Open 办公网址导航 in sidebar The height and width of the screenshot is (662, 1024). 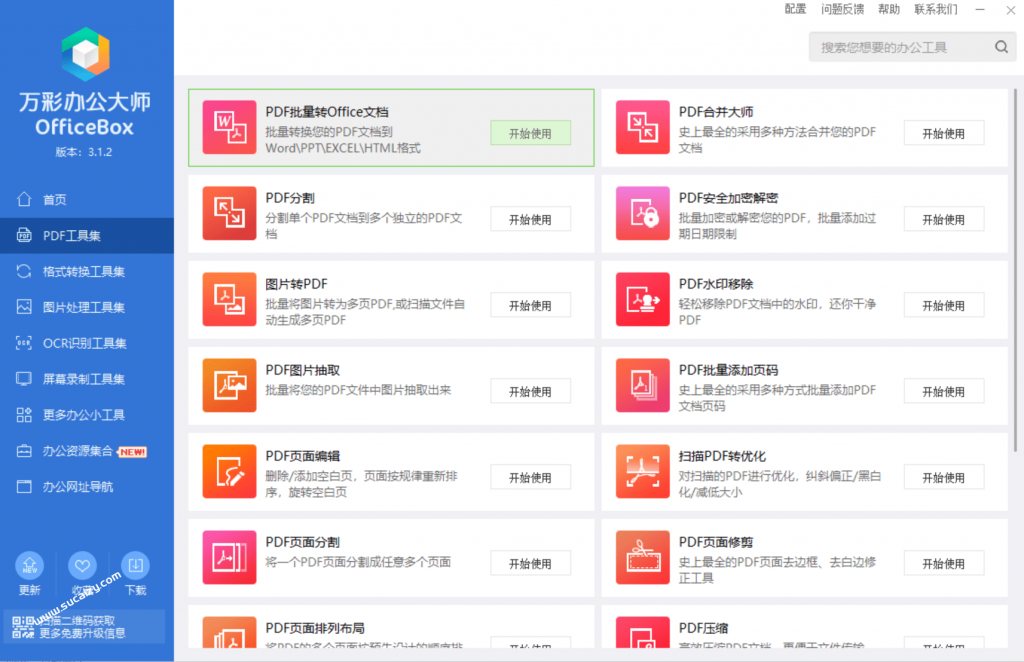[87, 487]
